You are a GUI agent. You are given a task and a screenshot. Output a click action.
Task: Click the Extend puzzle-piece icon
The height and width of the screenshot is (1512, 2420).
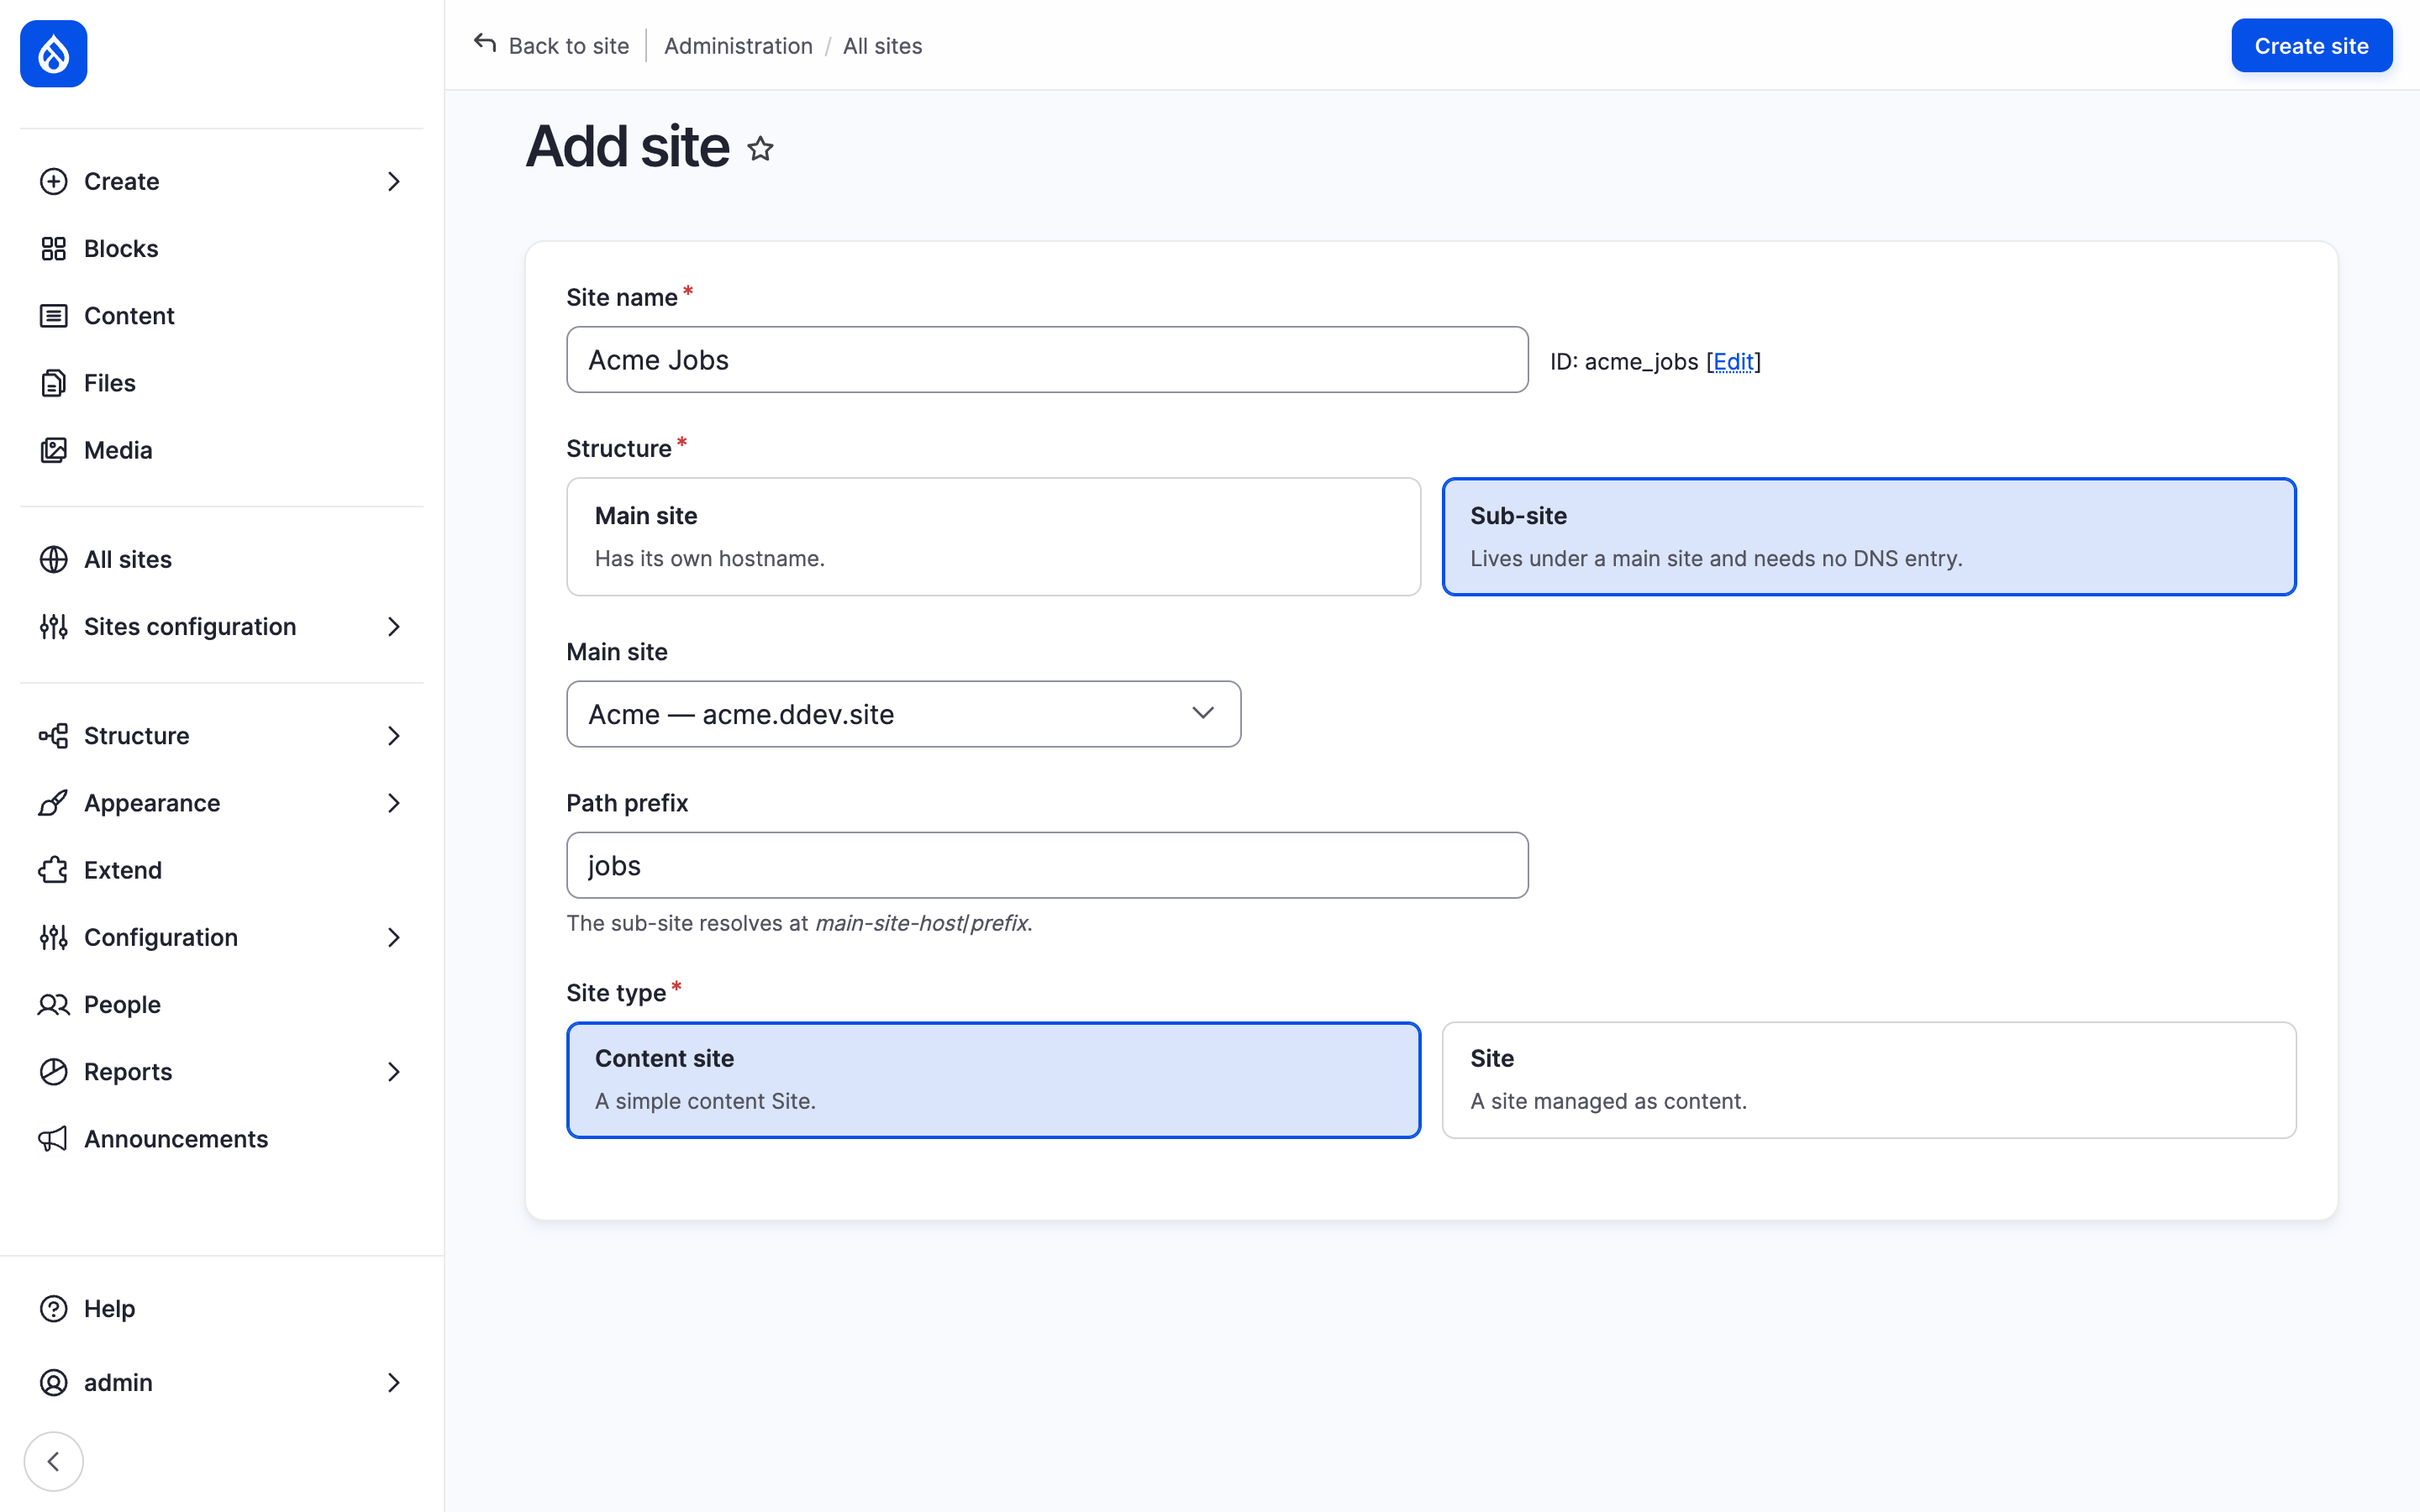[54, 870]
